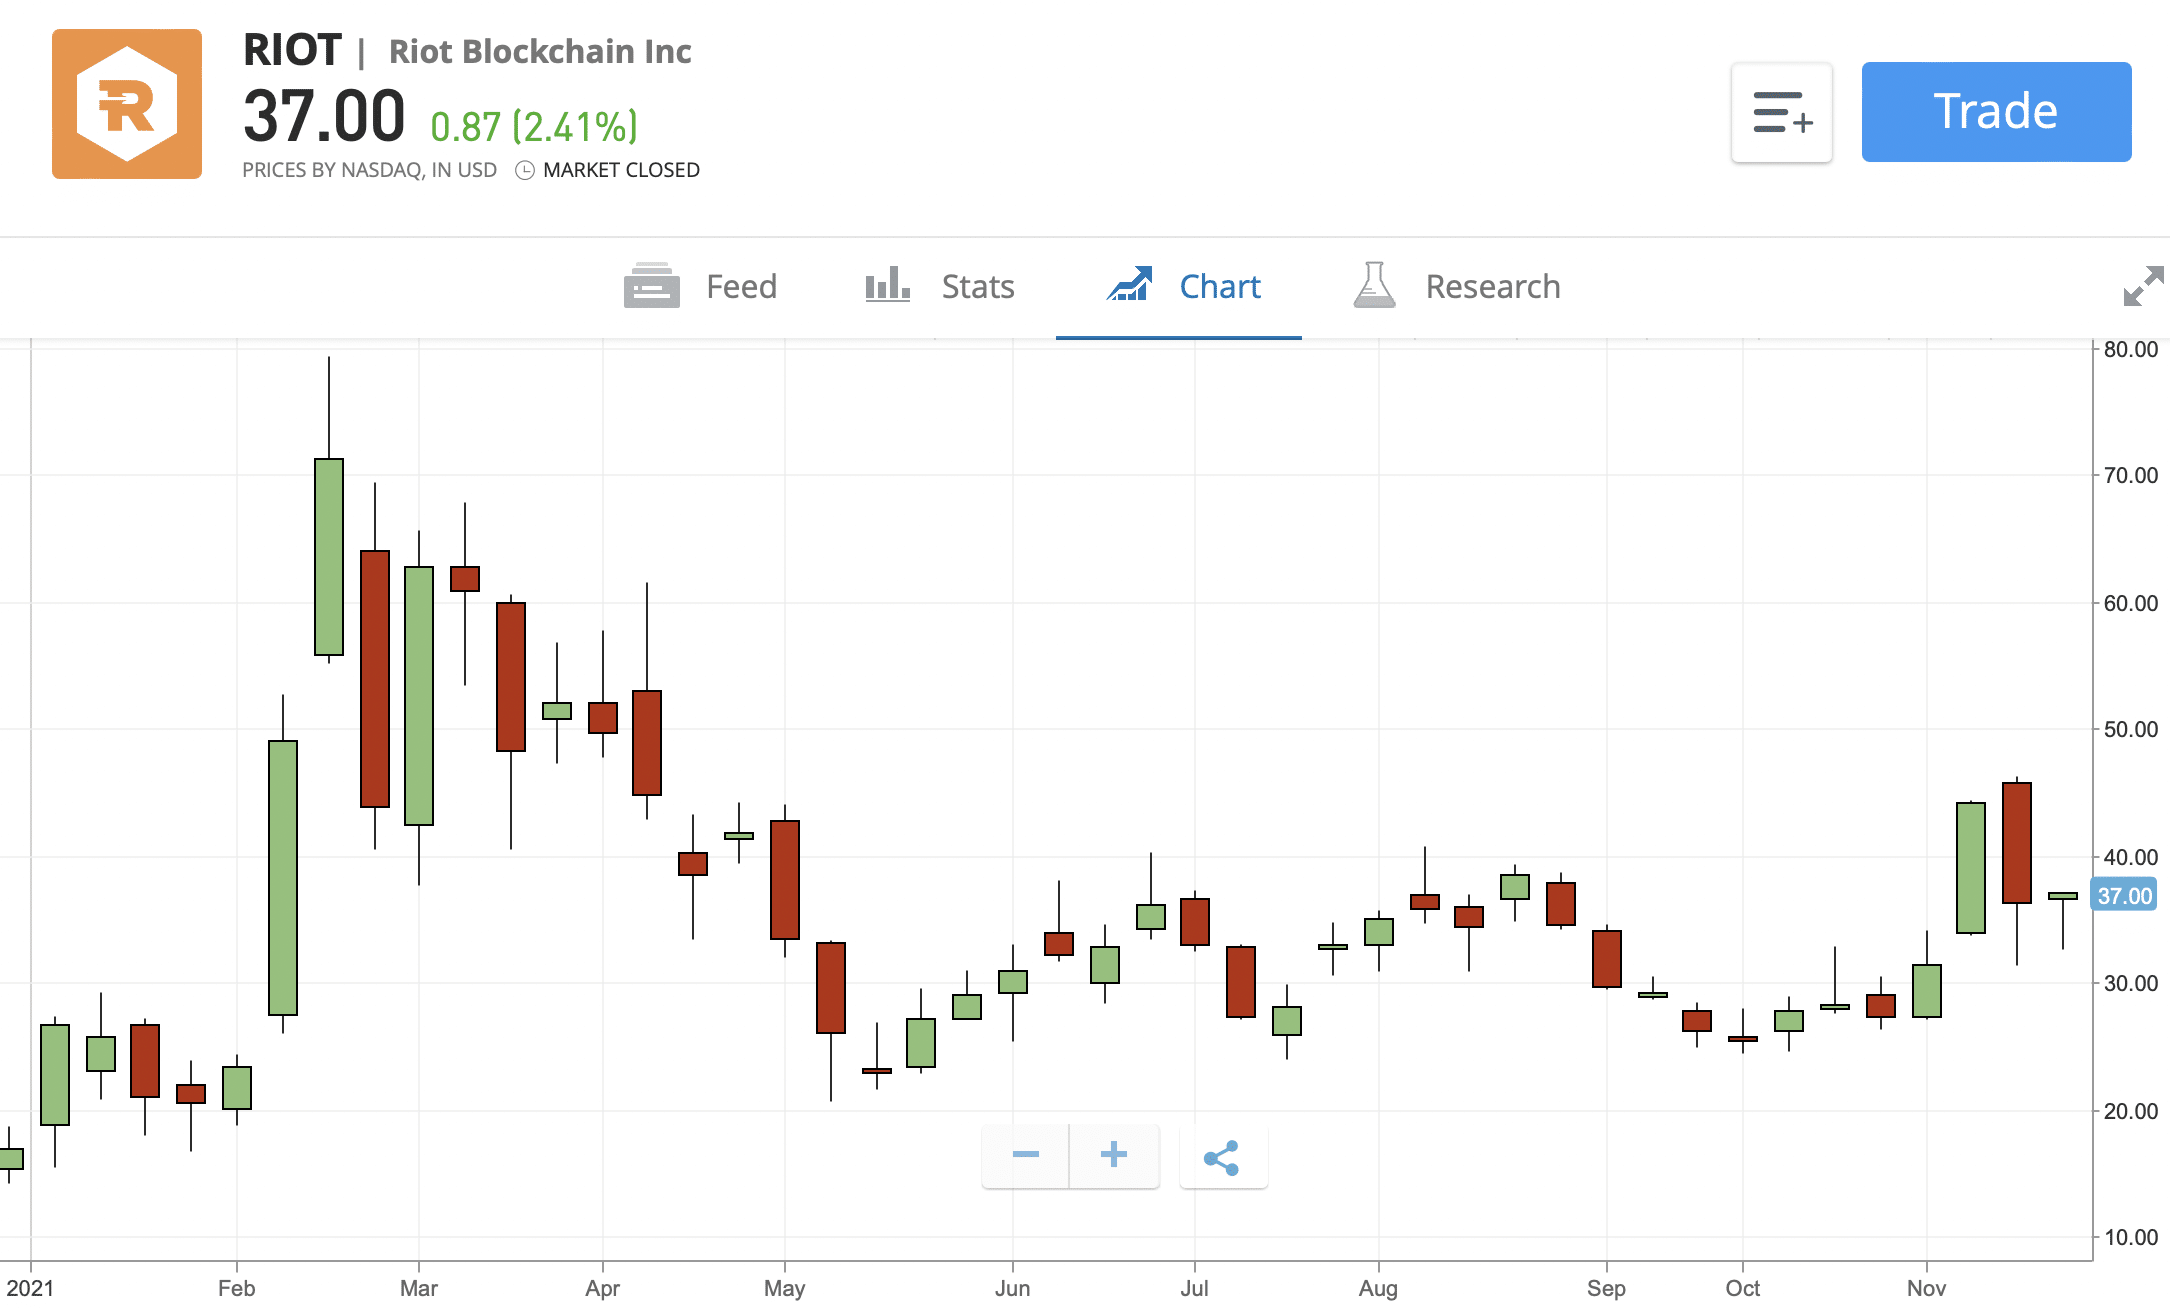
Task: Select the tall green February peak candlestick
Action: (329, 556)
